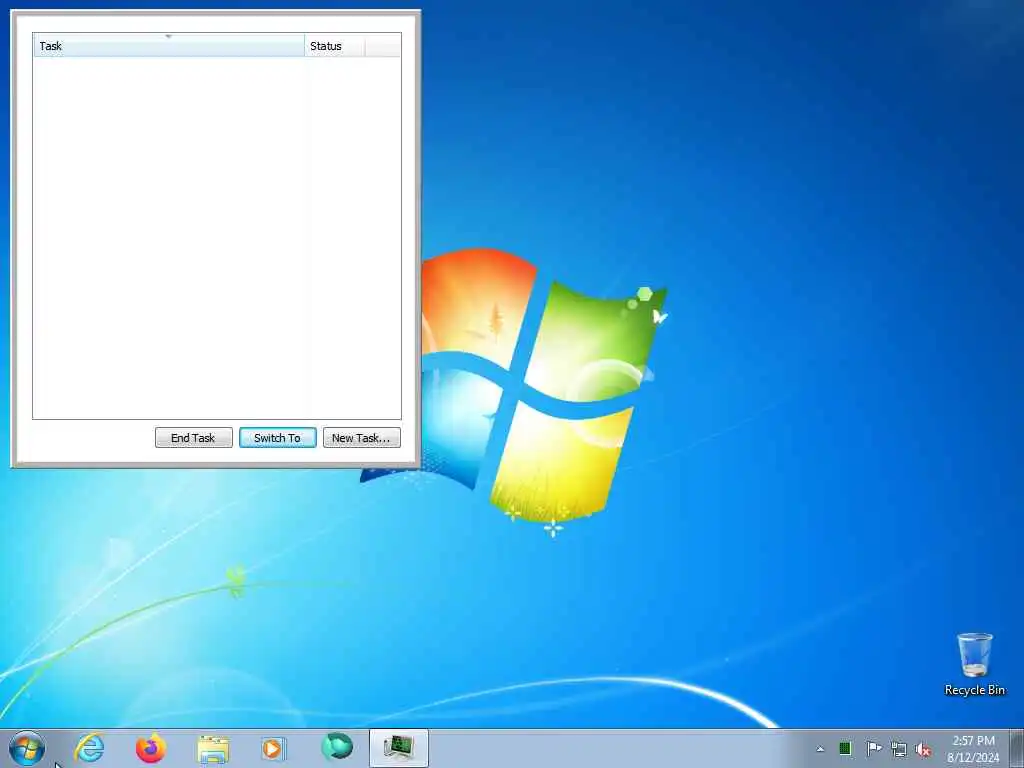This screenshot has height=768, width=1024.
Task: Open the Action Center flag icon
Action: pos(873,748)
